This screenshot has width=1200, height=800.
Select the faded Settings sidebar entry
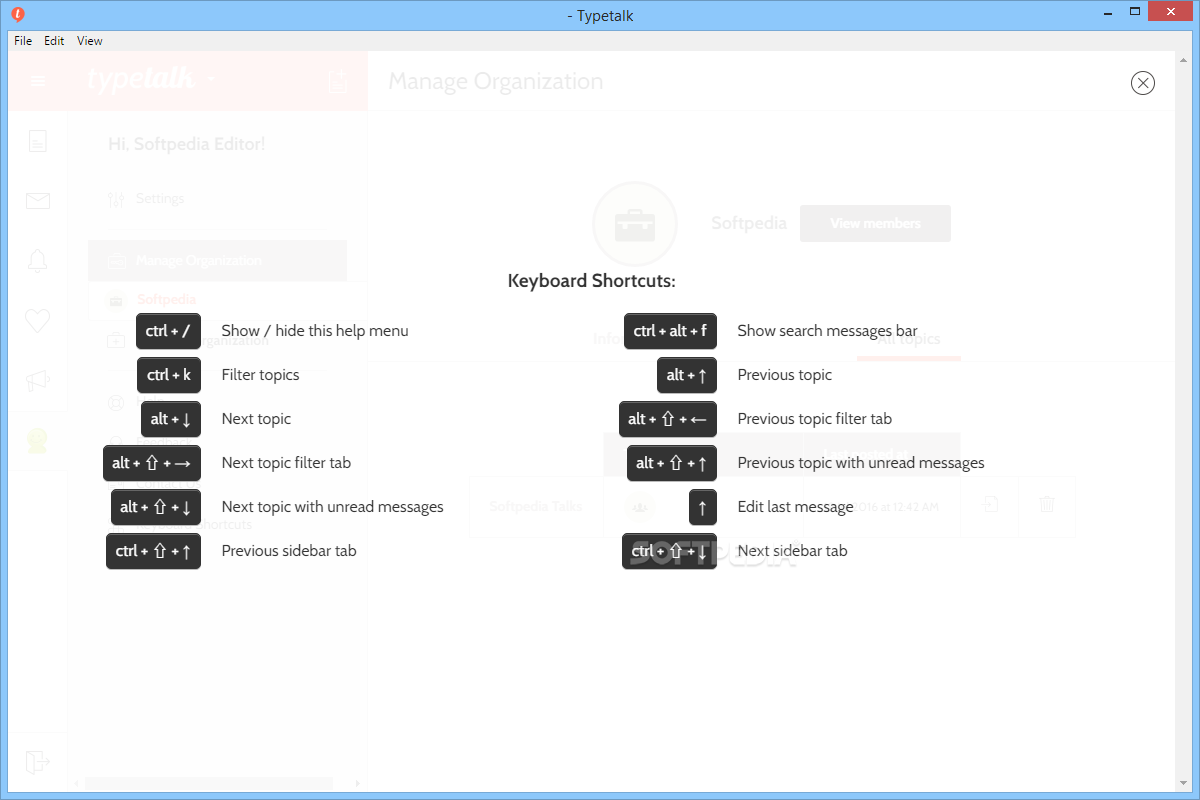point(160,199)
